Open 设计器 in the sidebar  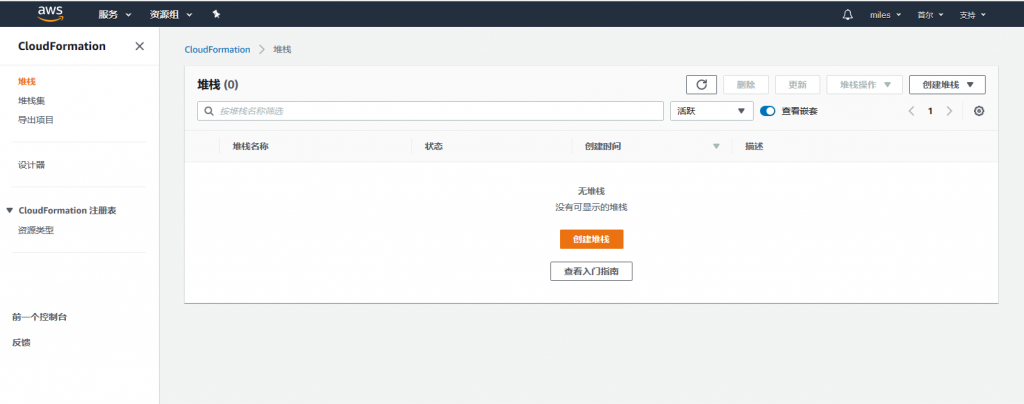click(x=31, y=165)
